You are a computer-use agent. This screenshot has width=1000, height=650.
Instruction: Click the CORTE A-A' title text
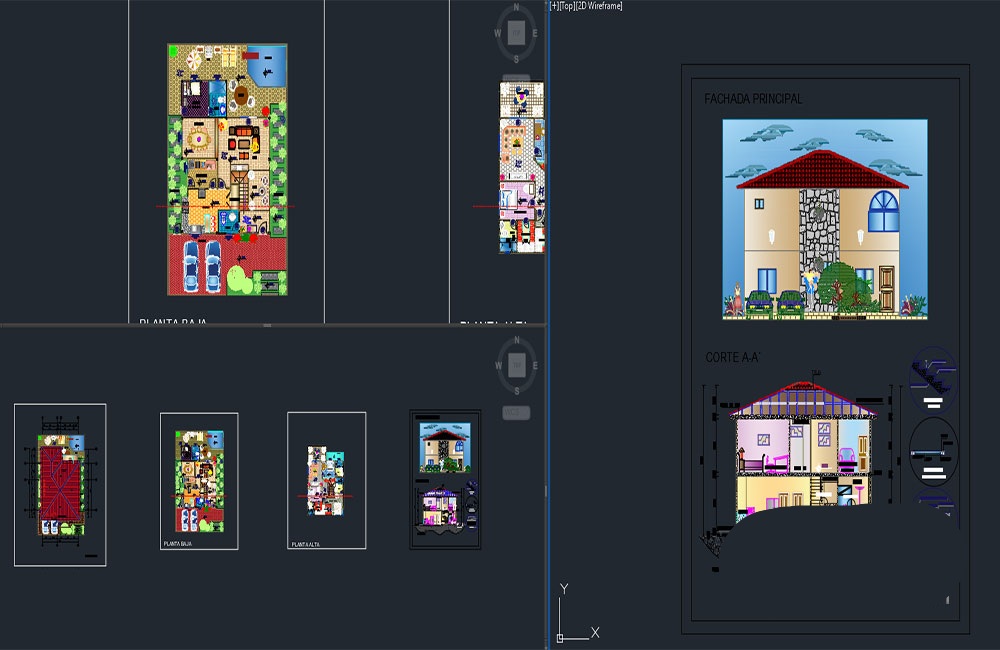(x=733, y=357)
